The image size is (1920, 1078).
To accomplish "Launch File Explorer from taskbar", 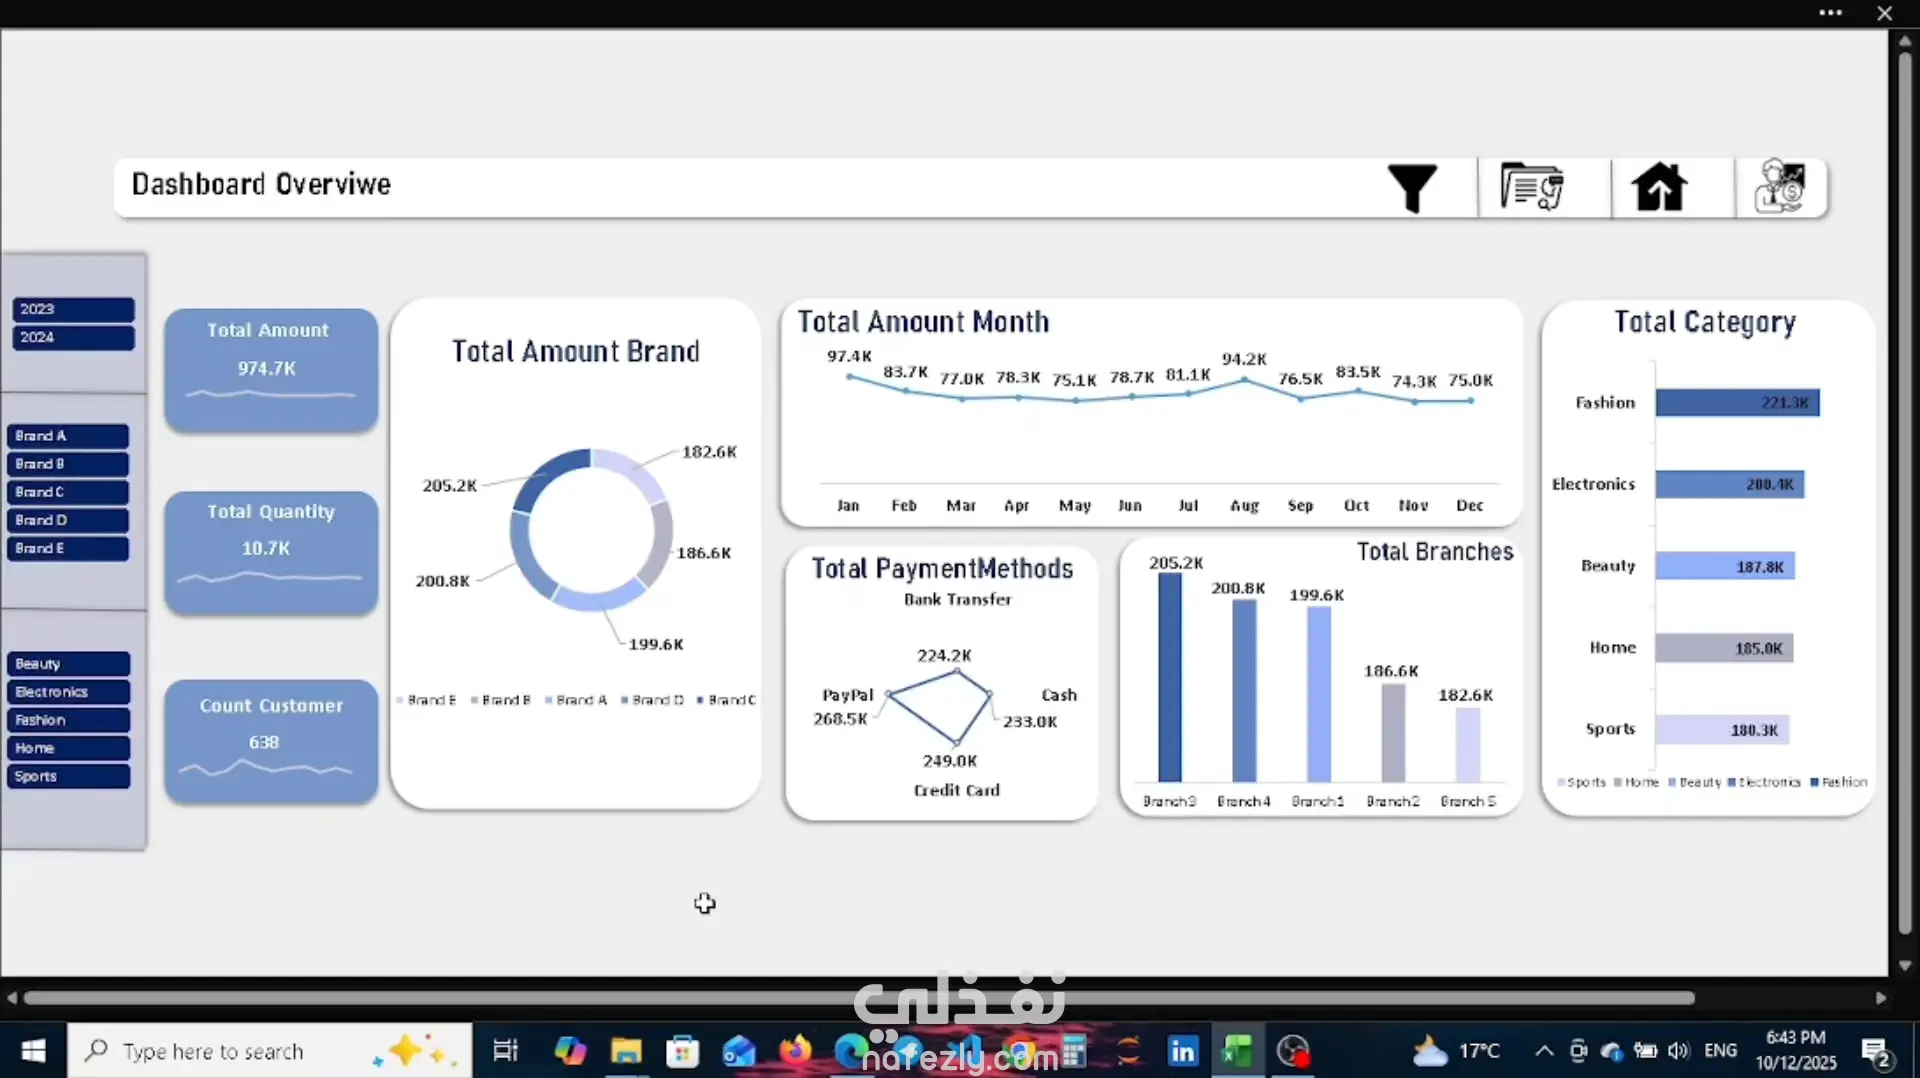I will click(x=626, y=1051).
